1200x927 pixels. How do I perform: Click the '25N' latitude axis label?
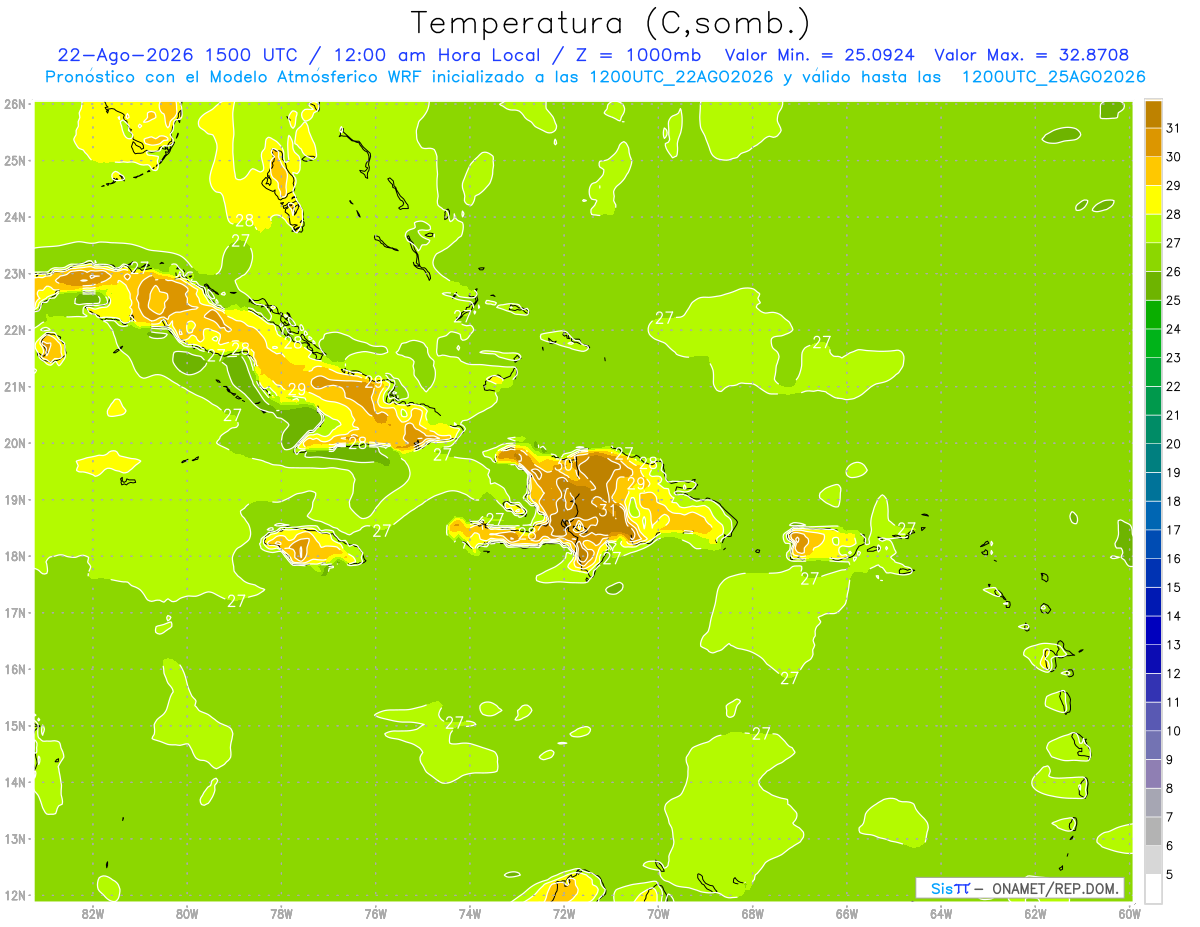pos(16,160)
